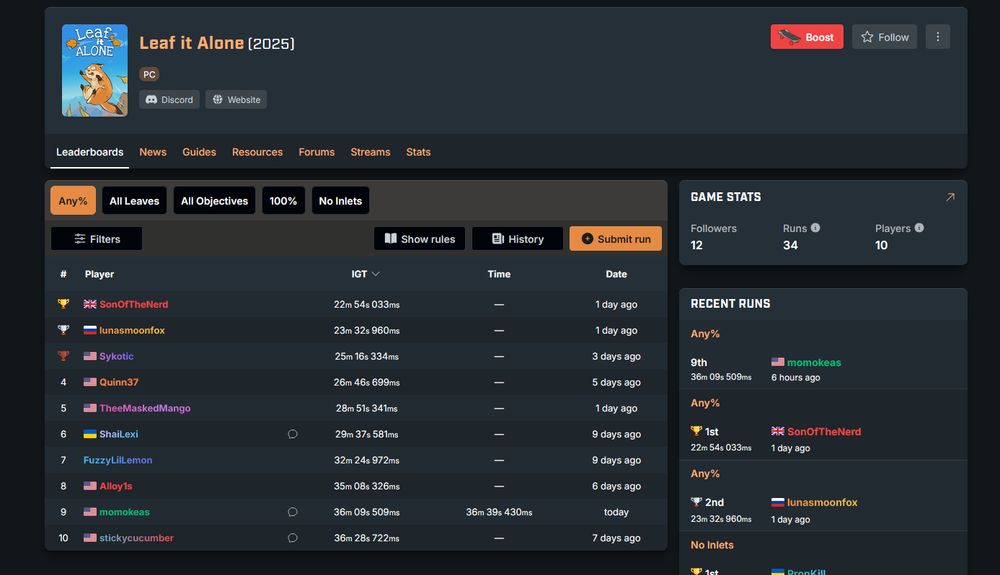This screenshot has height=575, width=1000.
Task: Click the 2nd place trophy in Recent Runs
Action: [x=696, y=502]
